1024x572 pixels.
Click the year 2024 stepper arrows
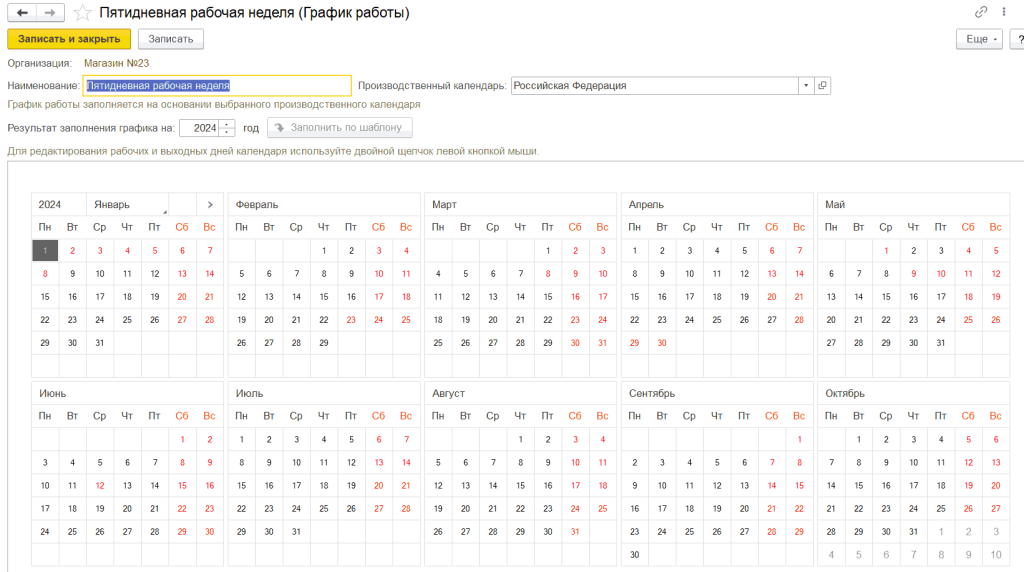click(x=228, y=128)
